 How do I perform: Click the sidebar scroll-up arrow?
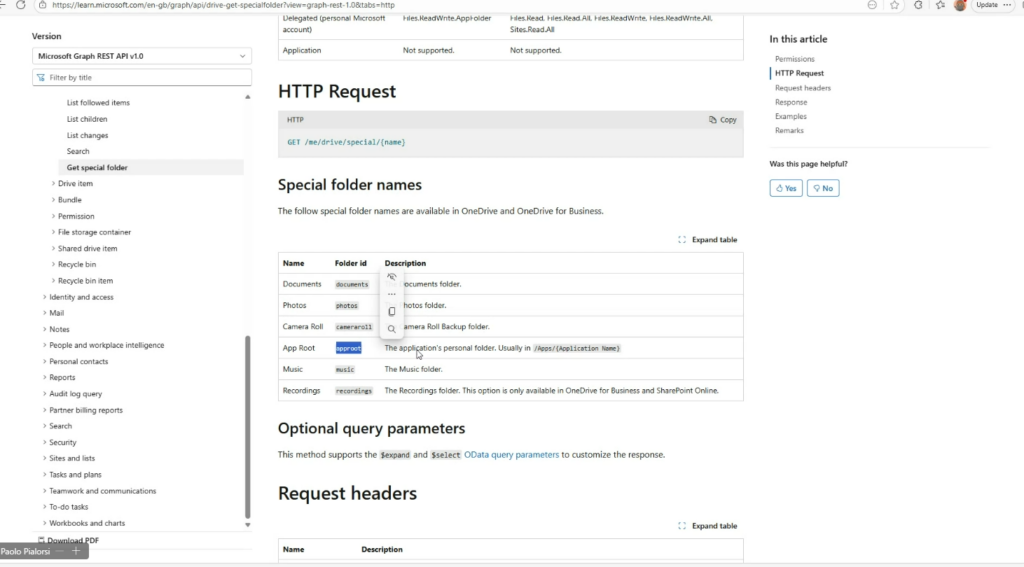pos(248,97)
